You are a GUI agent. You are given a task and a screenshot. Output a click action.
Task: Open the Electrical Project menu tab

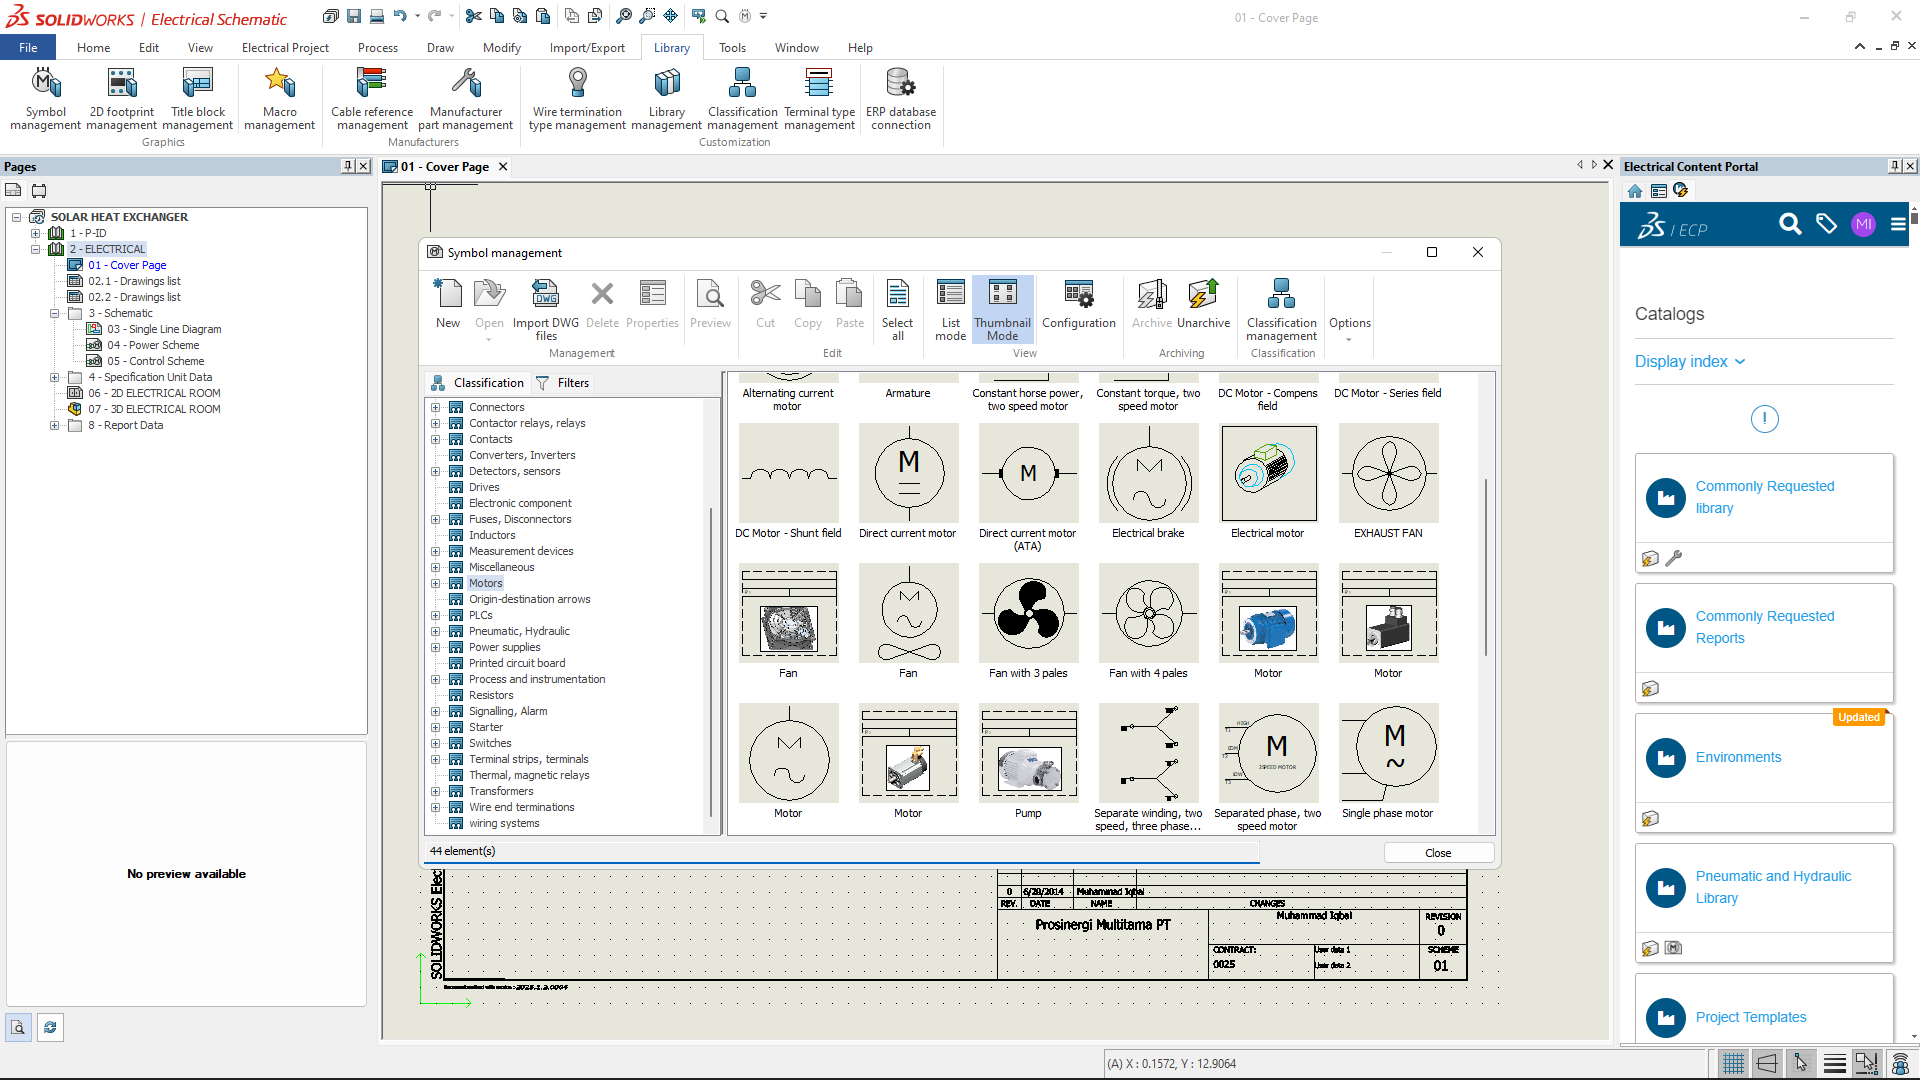(285, 48)
